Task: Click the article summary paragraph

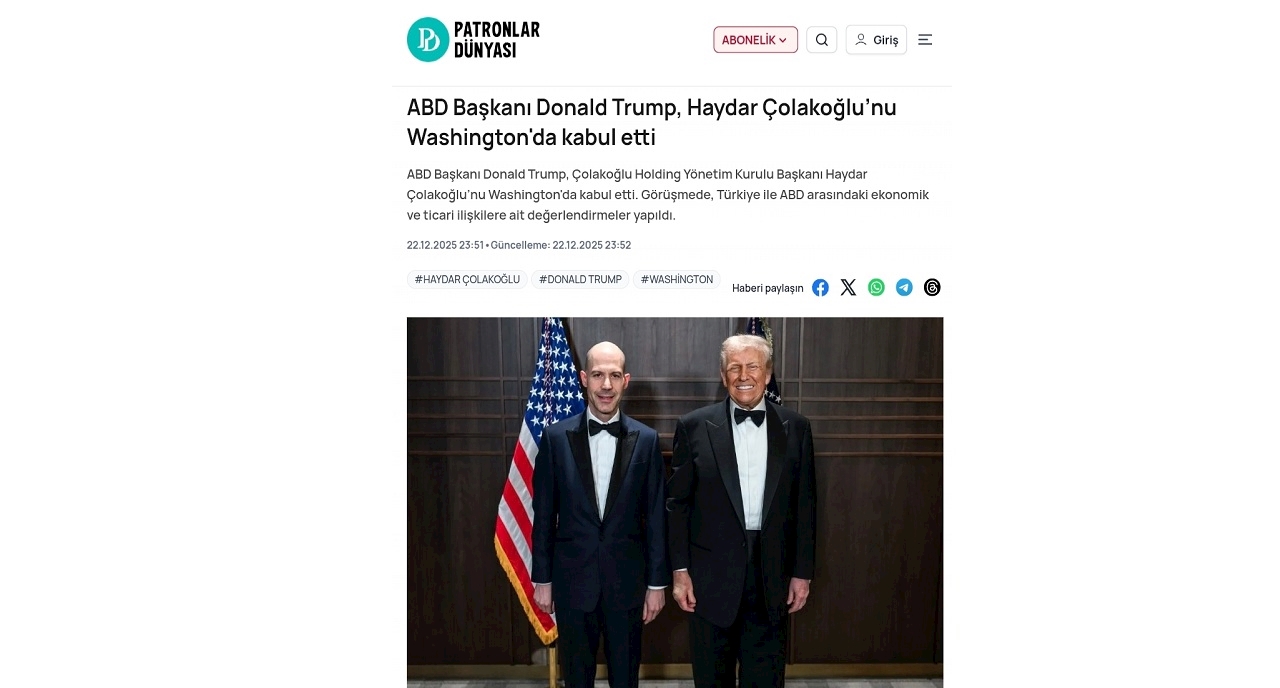Action: [x=668, y=195]
